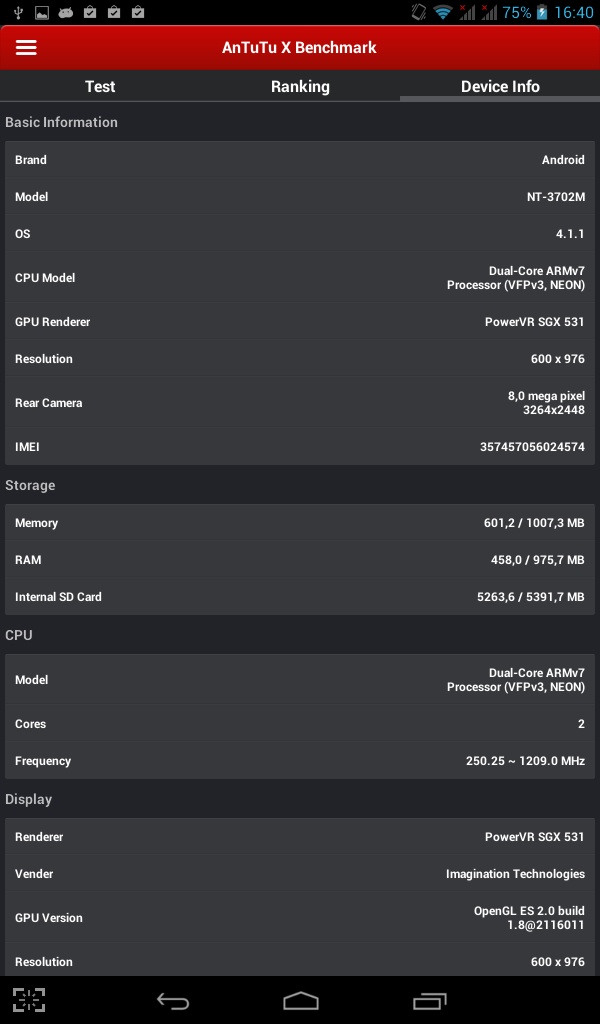Tap the Wi-Fi status icon

(x=443, y=13)
